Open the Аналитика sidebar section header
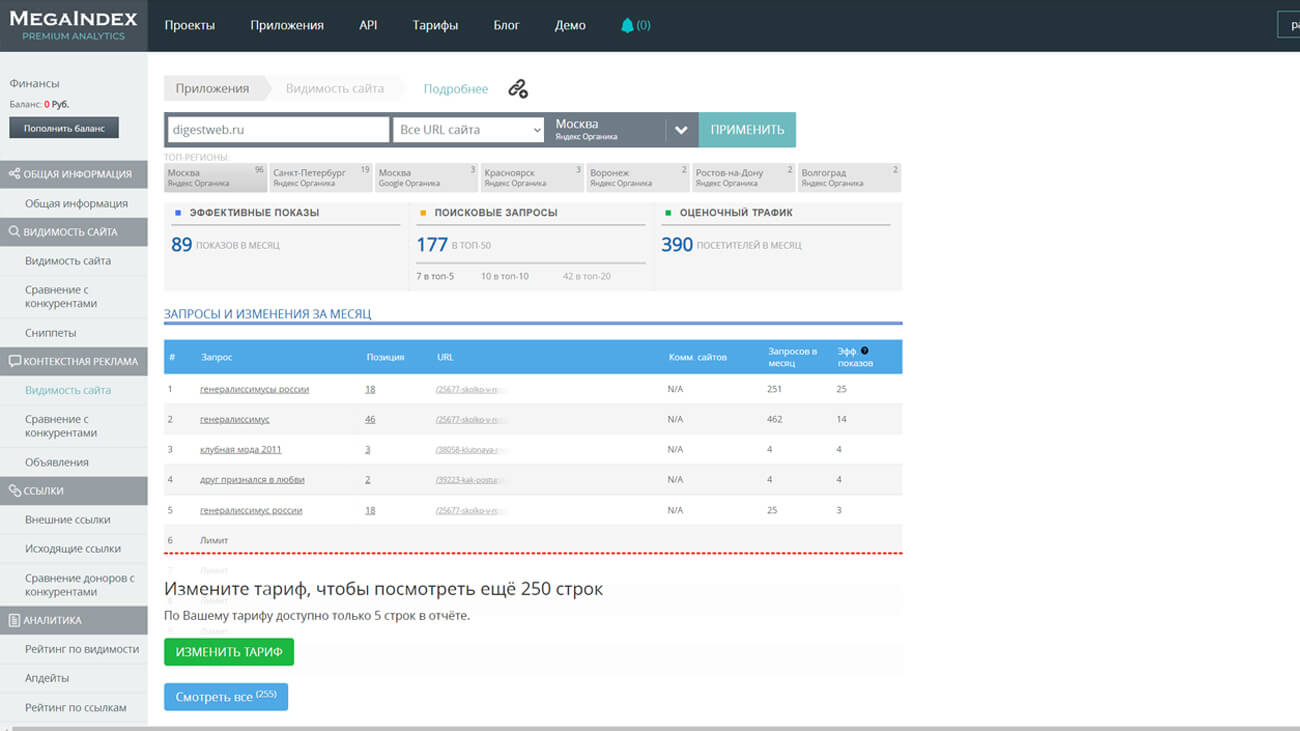Image resolution: width=1300 pixels, height=731 pixels. (74, 620)
